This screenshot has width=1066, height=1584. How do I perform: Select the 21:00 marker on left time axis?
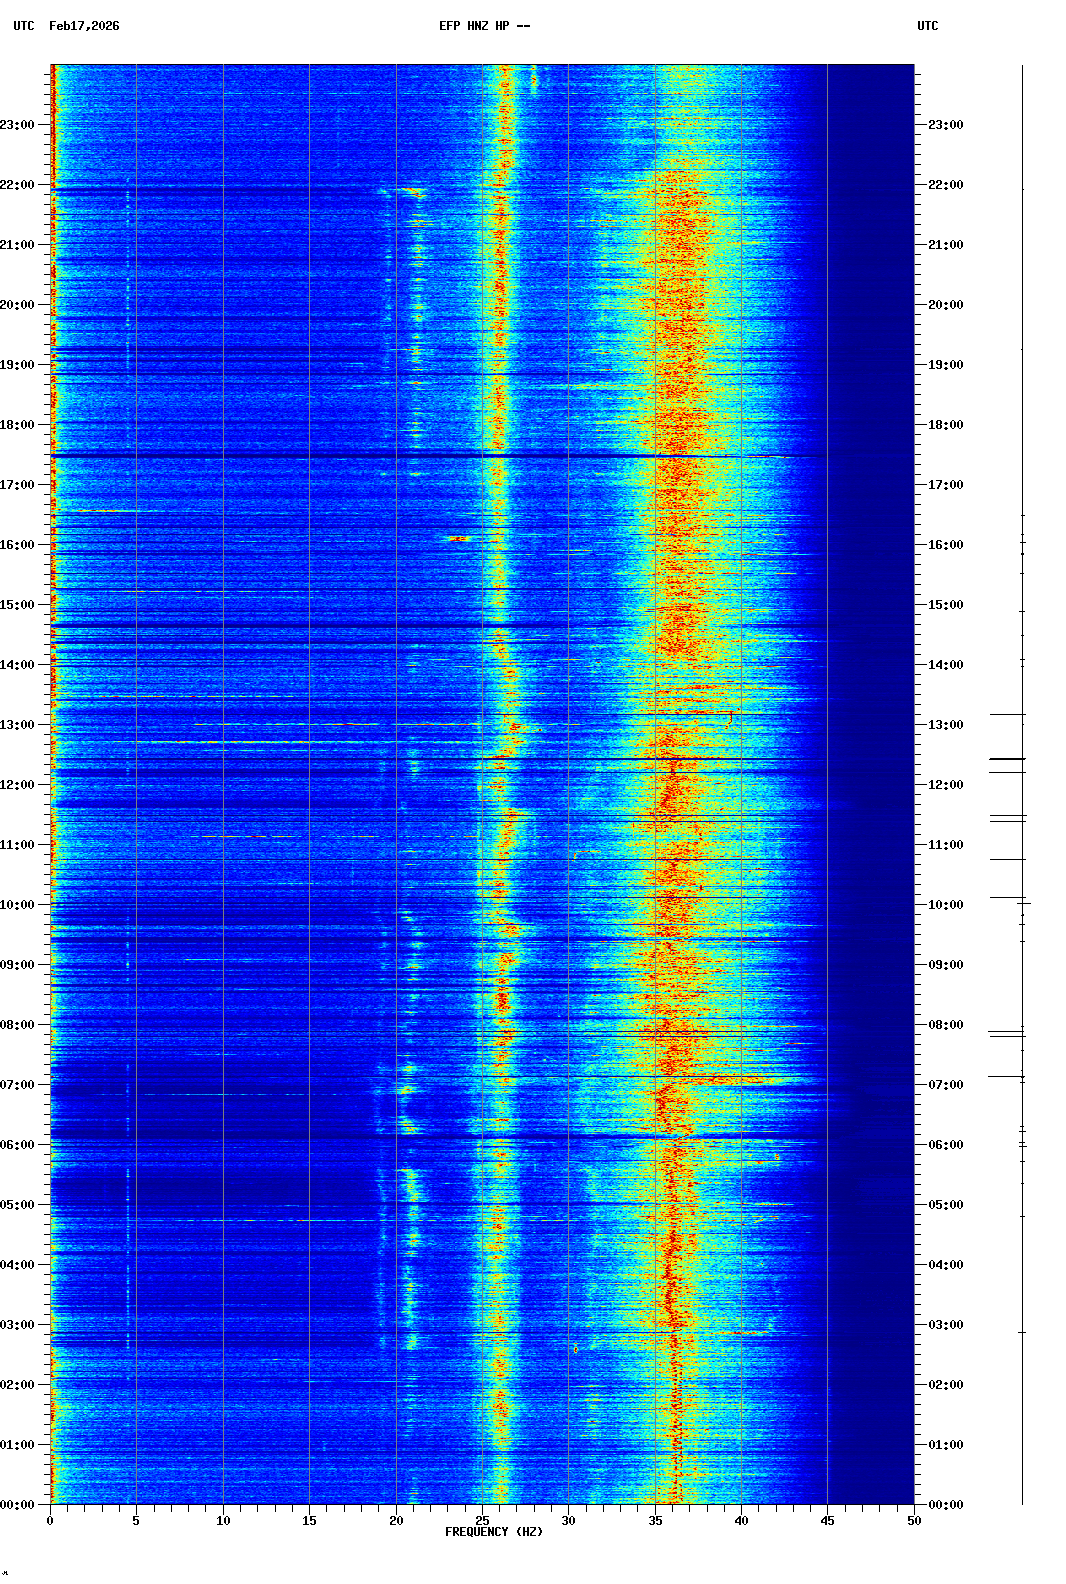[18, 245]
